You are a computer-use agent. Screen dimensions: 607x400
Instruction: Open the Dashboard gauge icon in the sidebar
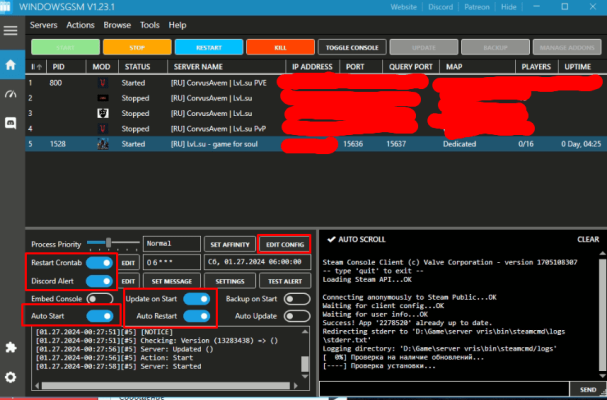pyautogui.click(x=10, y=94)
